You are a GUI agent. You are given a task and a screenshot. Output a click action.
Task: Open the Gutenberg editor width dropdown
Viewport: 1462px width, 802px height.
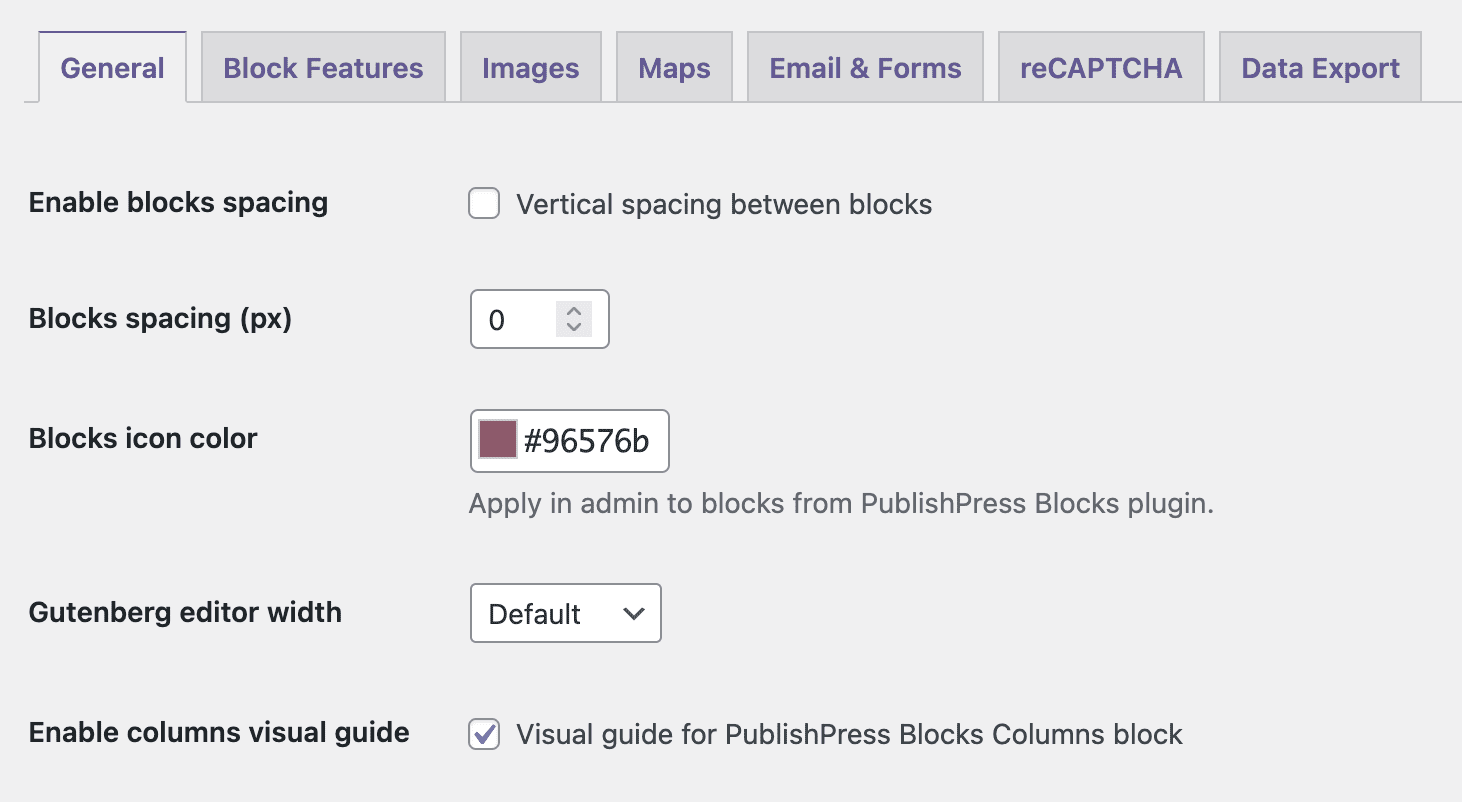point(565,613)
